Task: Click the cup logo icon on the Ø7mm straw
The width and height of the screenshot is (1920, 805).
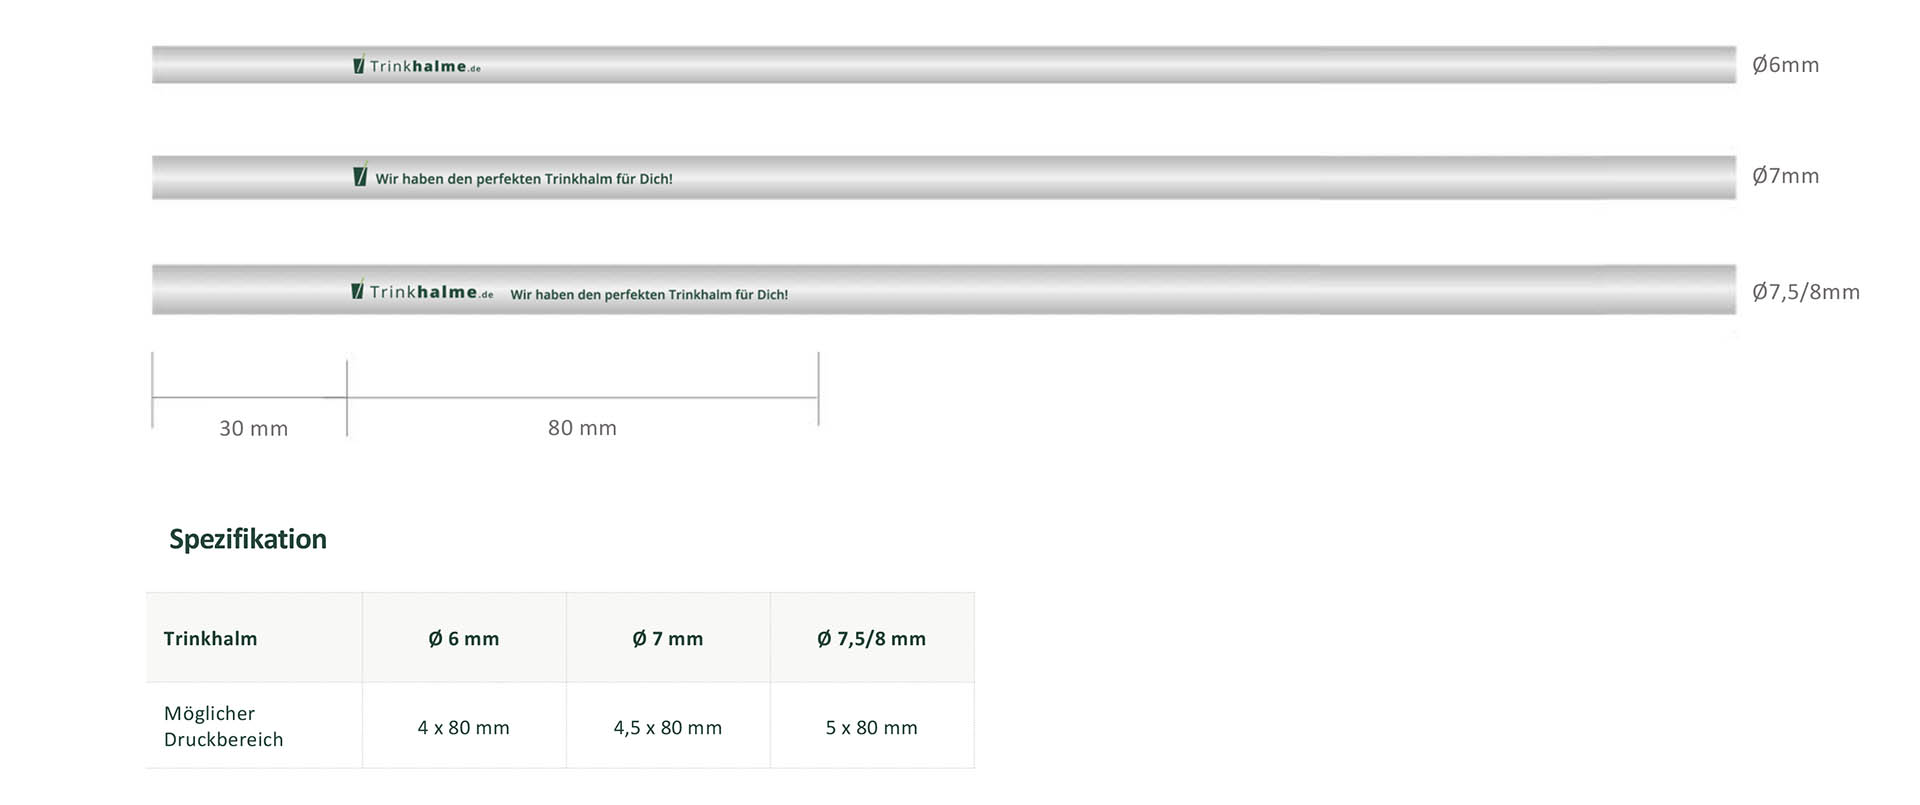Action: click(x=361, y=176)
